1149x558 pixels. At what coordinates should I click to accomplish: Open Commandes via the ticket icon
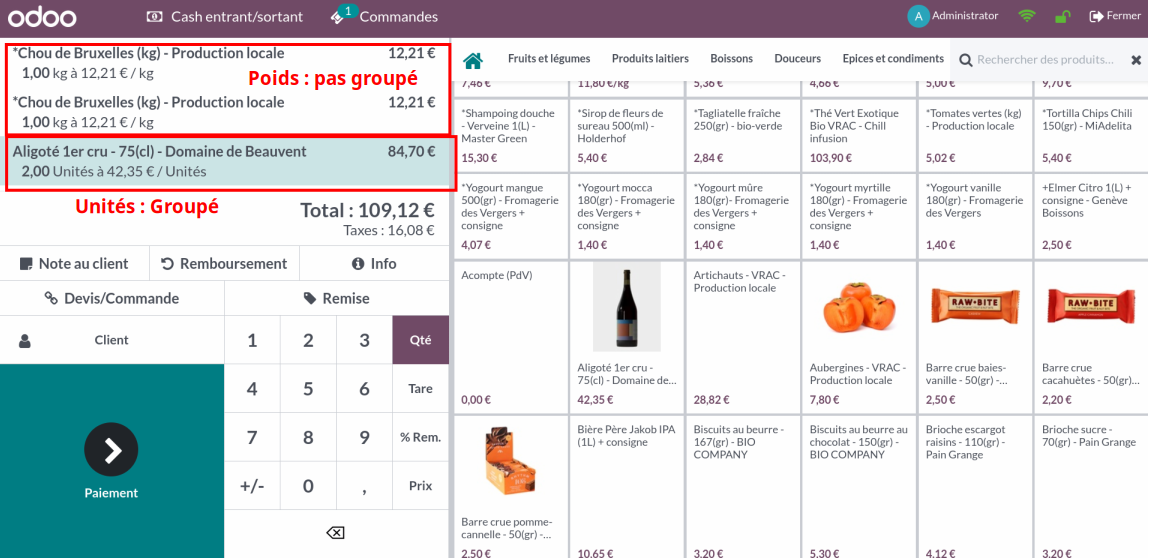click(x=340, y=16)
